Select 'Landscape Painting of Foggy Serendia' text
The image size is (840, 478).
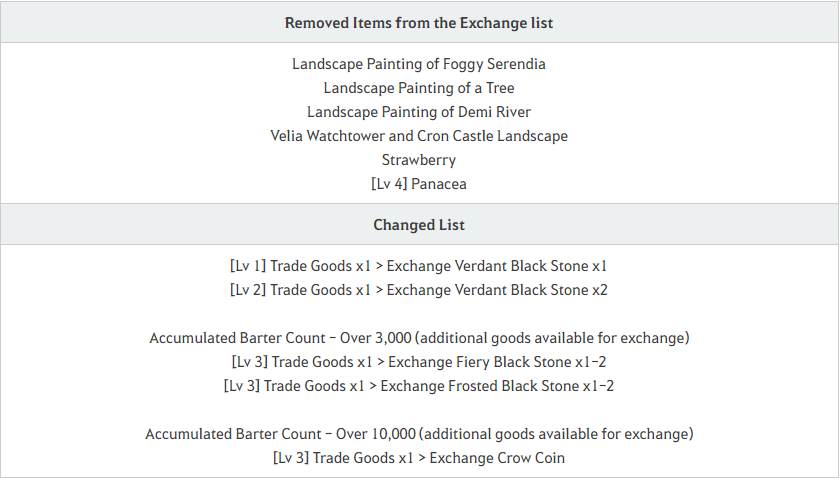coord(418,64)
